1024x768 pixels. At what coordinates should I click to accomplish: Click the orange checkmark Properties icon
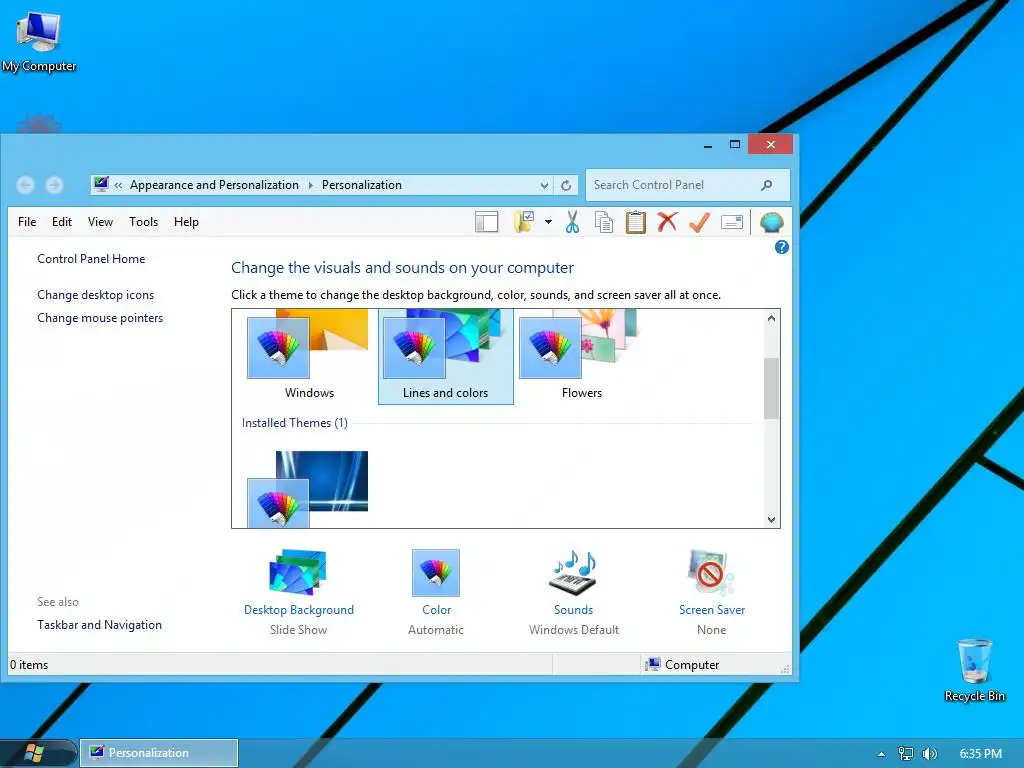point(699,222)
